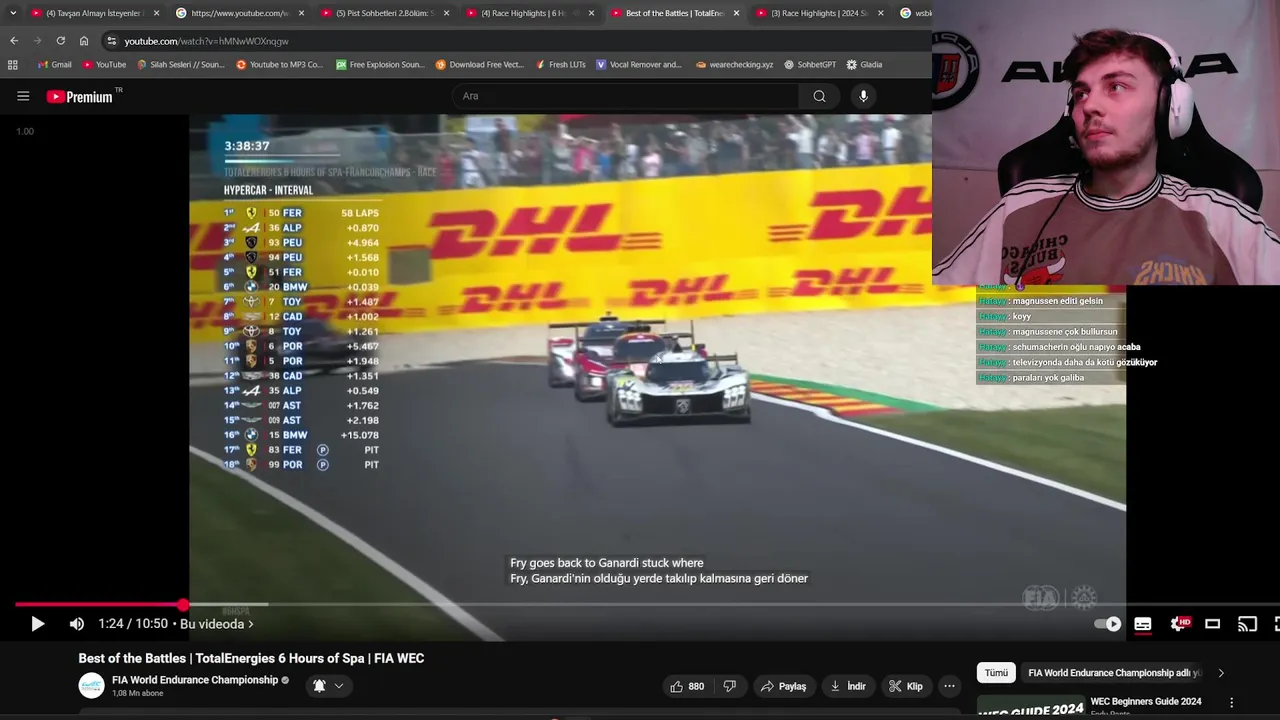Viewport: 1280px width, 720px height.
Task: Click the browser home icon
Action: point(84,41)
